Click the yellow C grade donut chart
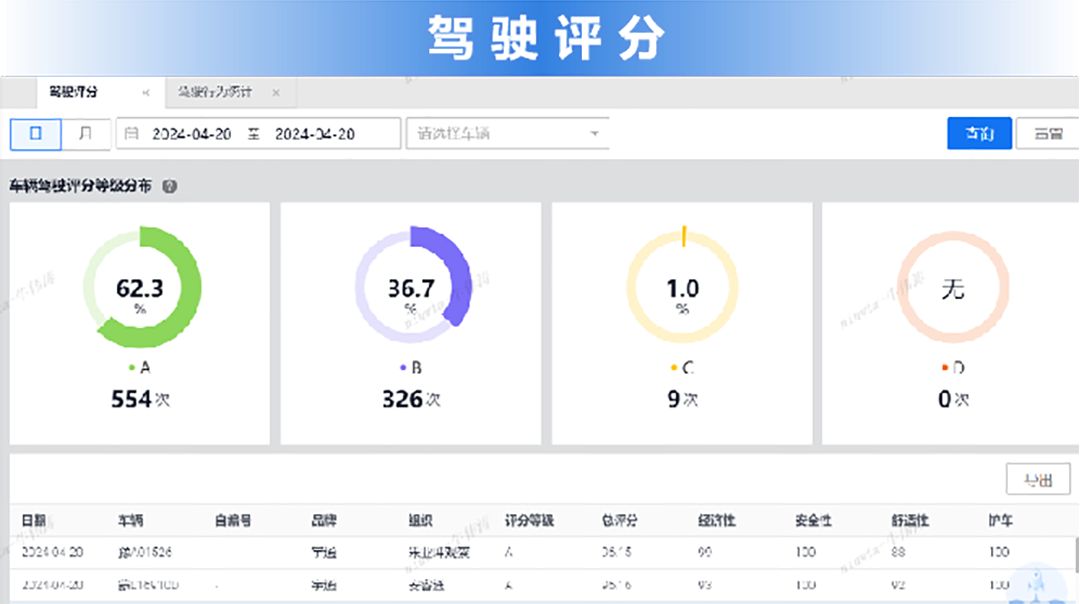The height and width of the screenshot is (604, 1080). (x=683, y=287)
